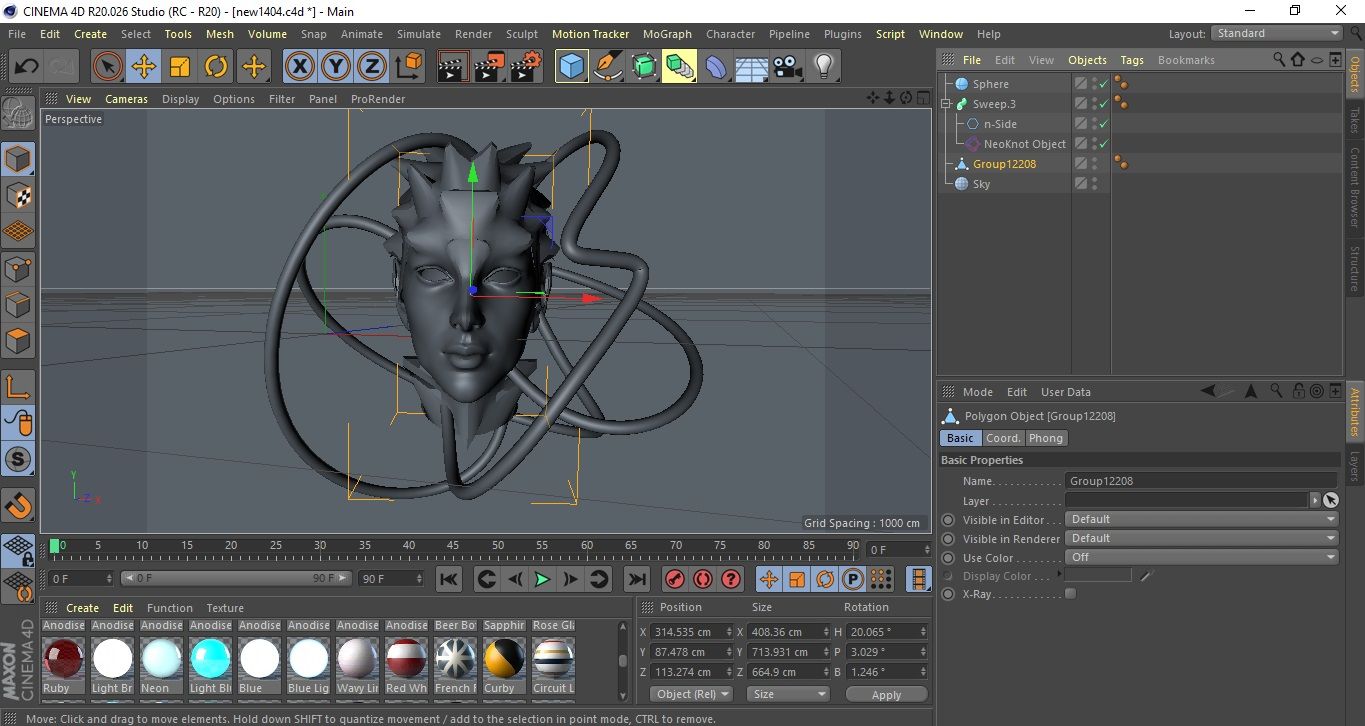Open the MoGraph menu

click(x=667, y=34)
